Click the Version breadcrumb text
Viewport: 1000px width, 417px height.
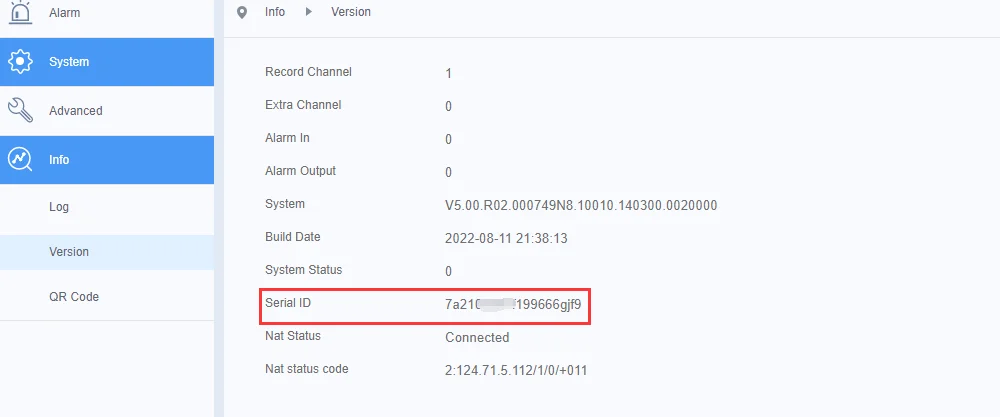[351, 11]
